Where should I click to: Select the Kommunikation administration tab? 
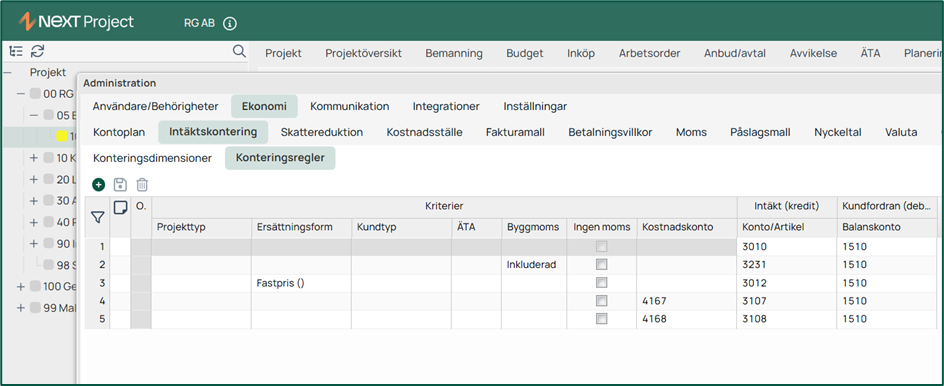(x=350, y=106)
